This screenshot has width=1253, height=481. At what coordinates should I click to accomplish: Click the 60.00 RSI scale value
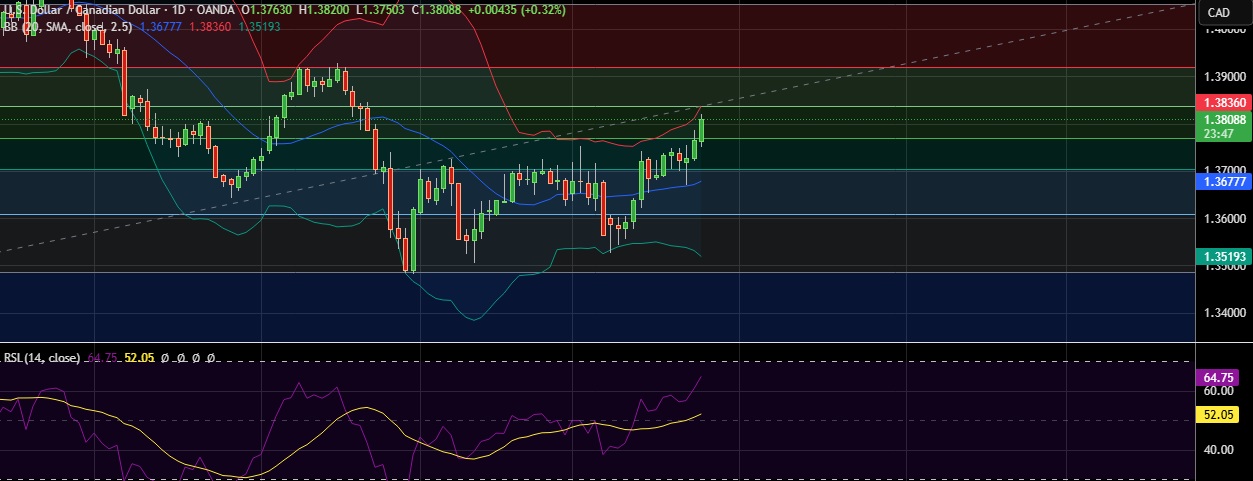click(1217, 392)
